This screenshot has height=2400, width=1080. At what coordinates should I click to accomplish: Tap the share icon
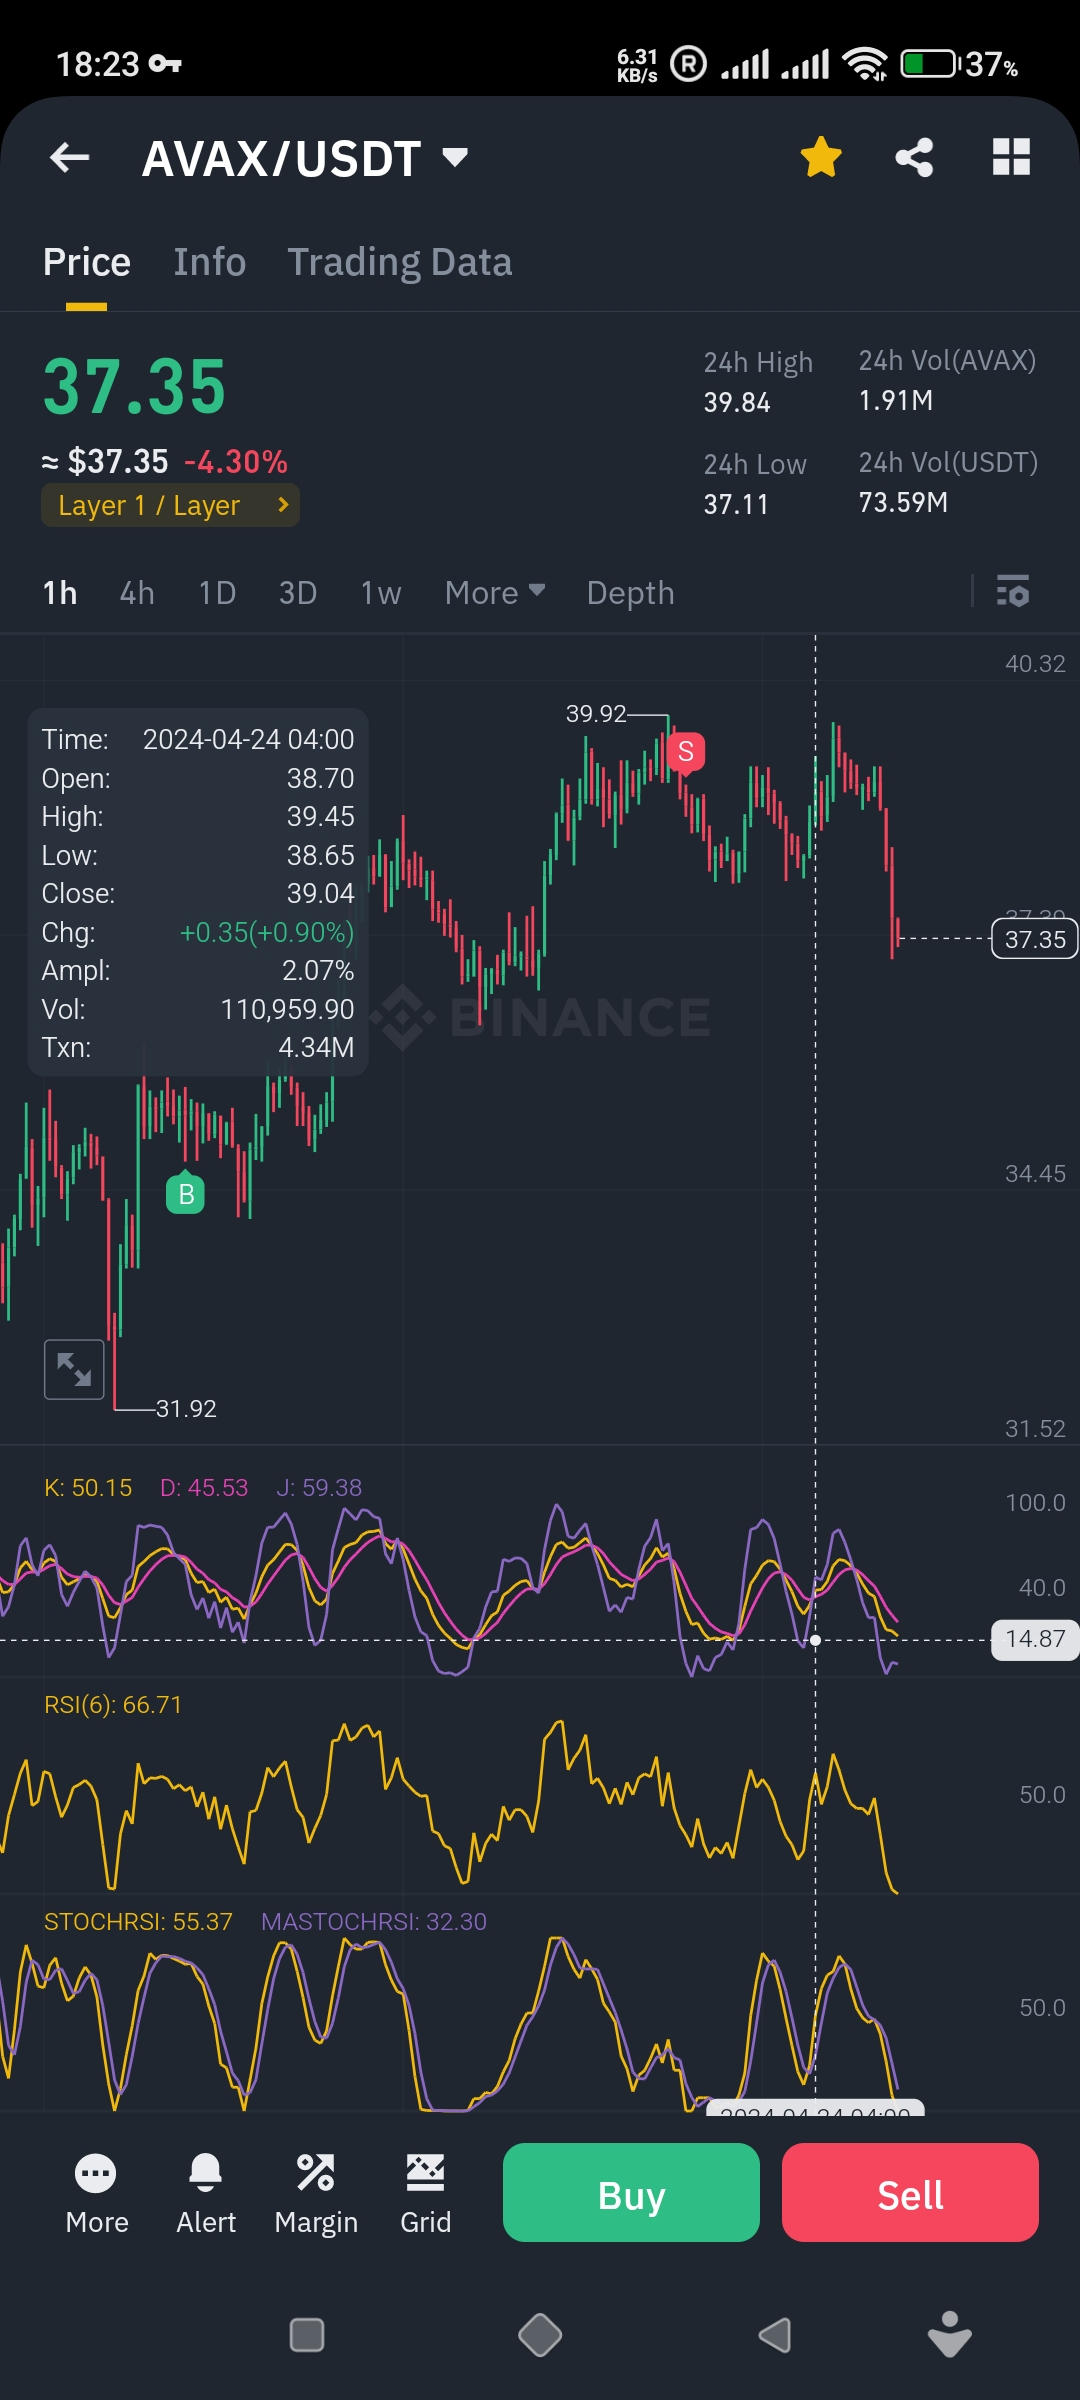point(914,157)
